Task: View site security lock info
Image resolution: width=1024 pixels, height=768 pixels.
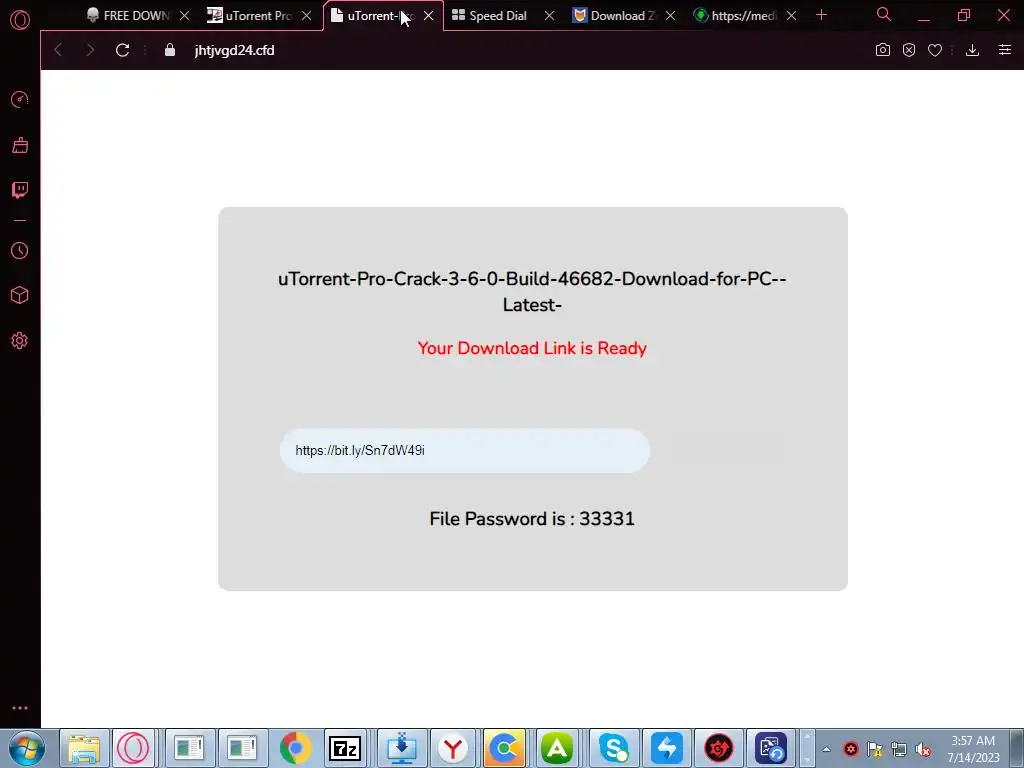Action: (x=170, y=50)
